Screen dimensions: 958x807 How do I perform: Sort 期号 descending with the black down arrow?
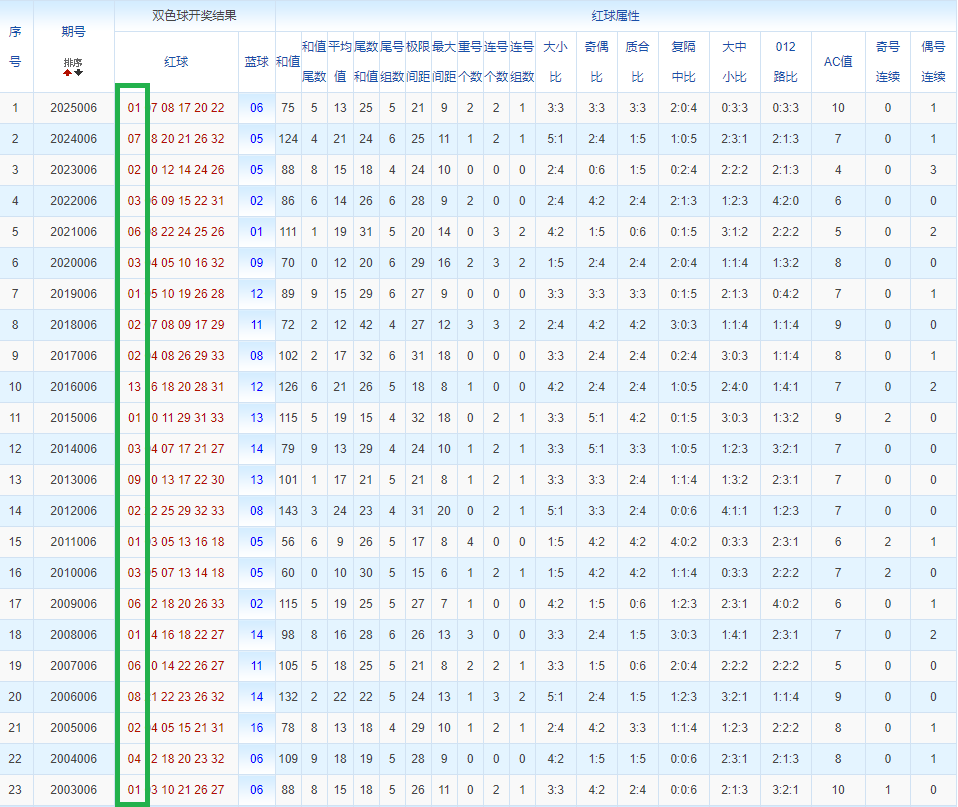coord(78,73)
